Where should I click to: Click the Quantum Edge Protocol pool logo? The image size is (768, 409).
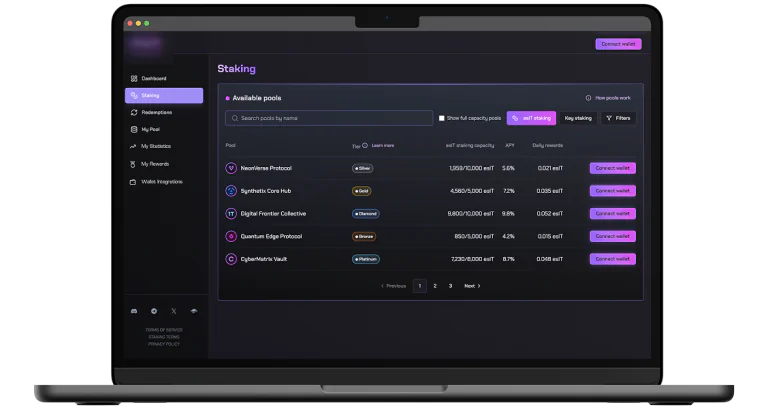(x=231, y=236)
